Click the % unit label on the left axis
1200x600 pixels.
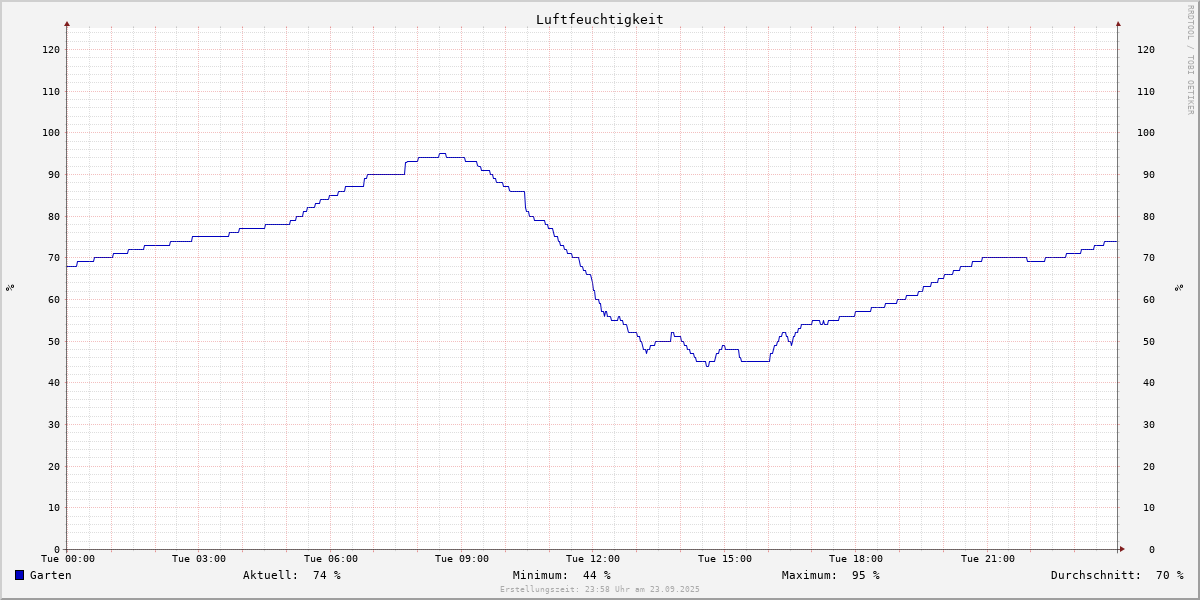click(10, 287)
